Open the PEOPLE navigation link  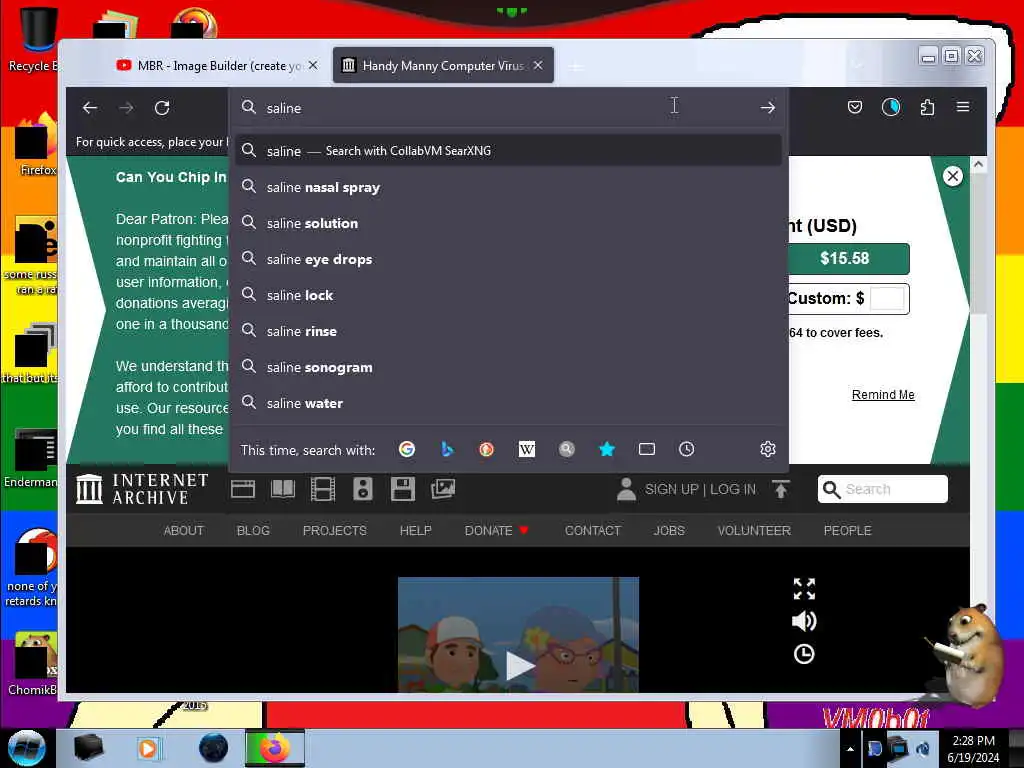coord(847,530)
